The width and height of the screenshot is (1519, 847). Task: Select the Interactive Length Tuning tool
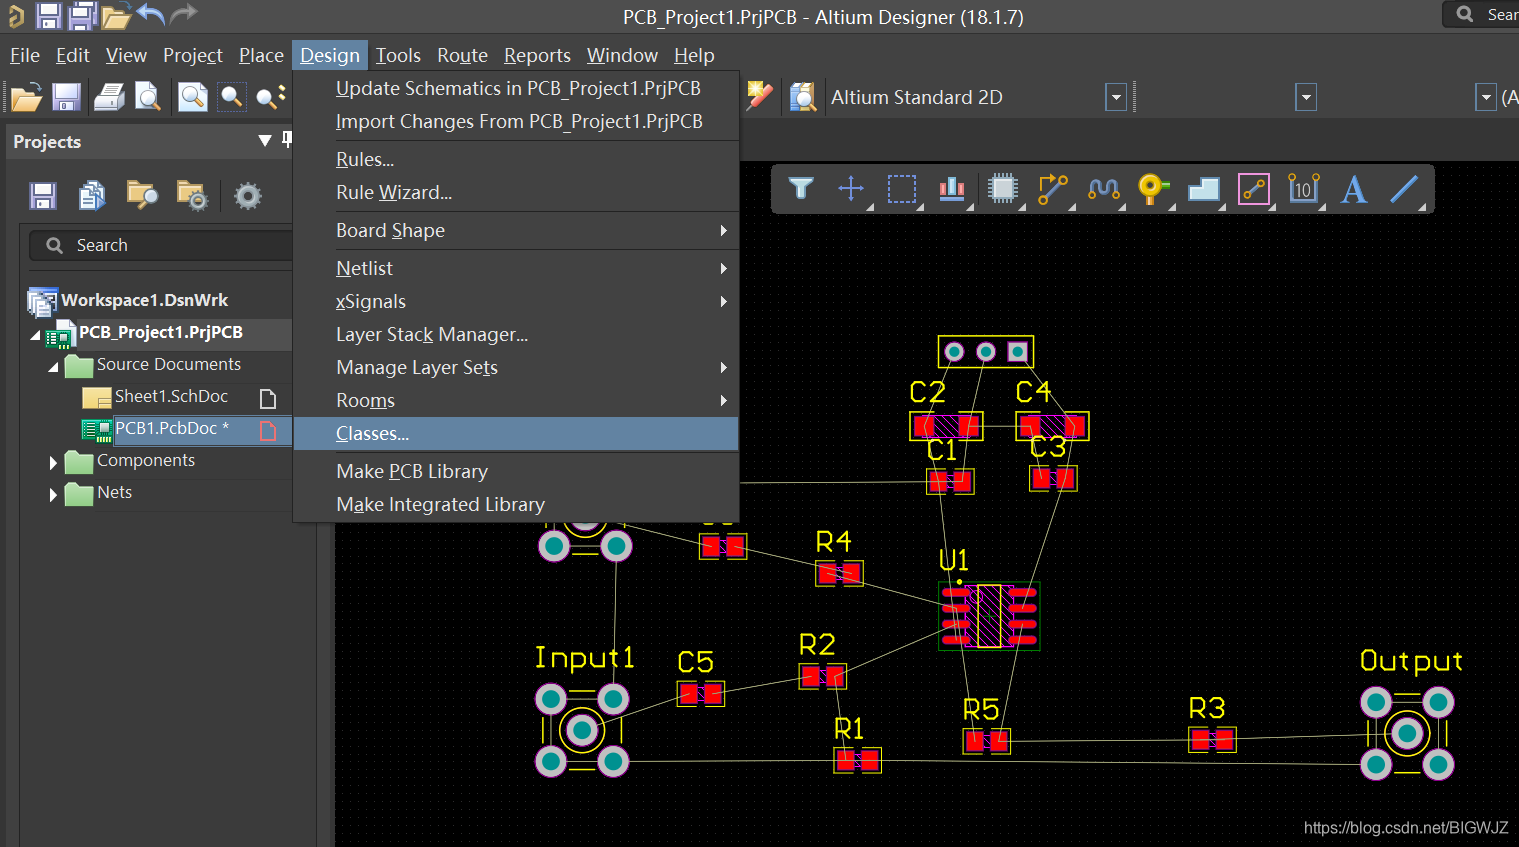pyautogui.click(x=1104, y=189)
